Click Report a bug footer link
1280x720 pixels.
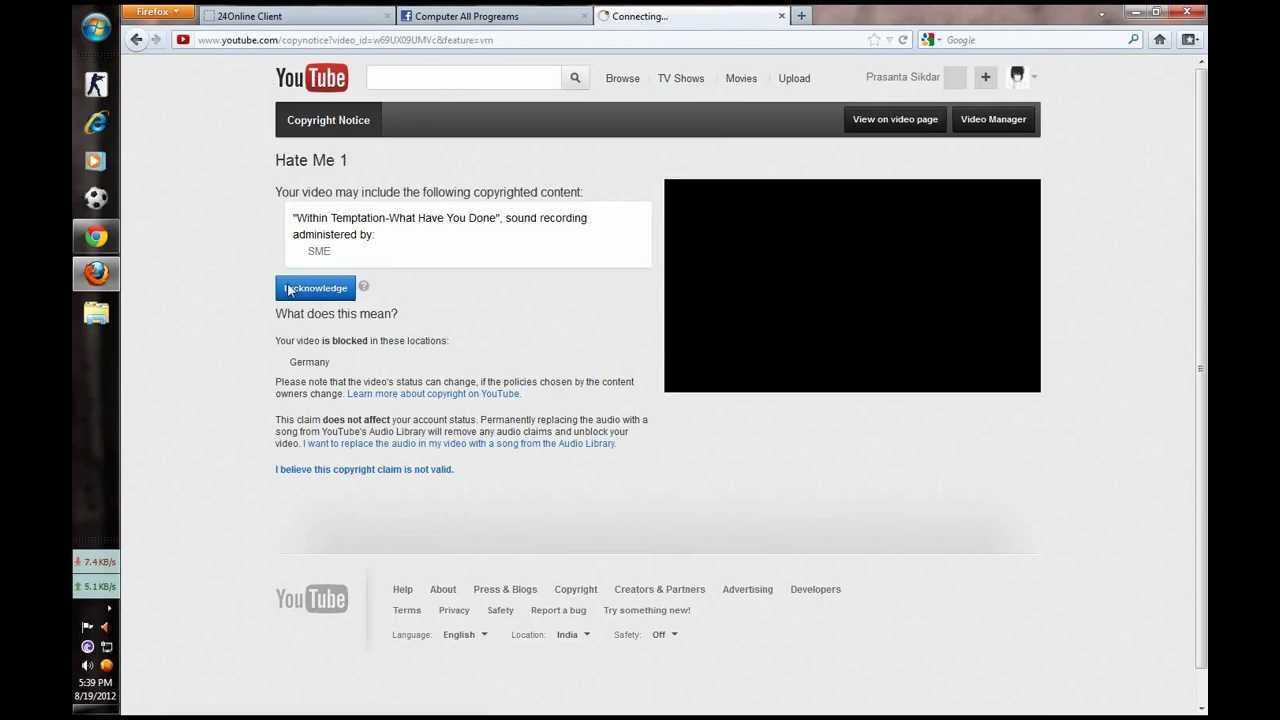(x=559, y=610)
